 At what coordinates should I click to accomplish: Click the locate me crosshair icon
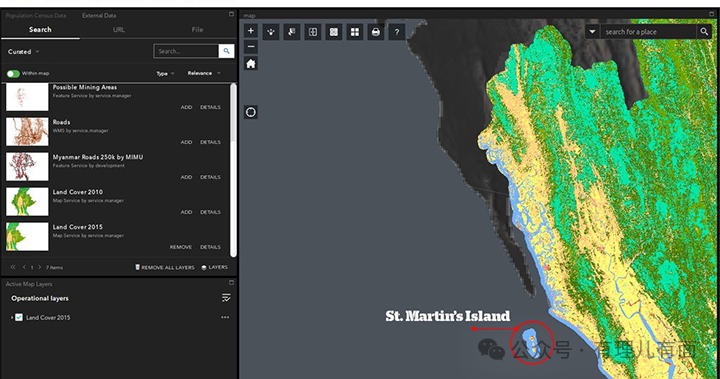tap(251, 112)
